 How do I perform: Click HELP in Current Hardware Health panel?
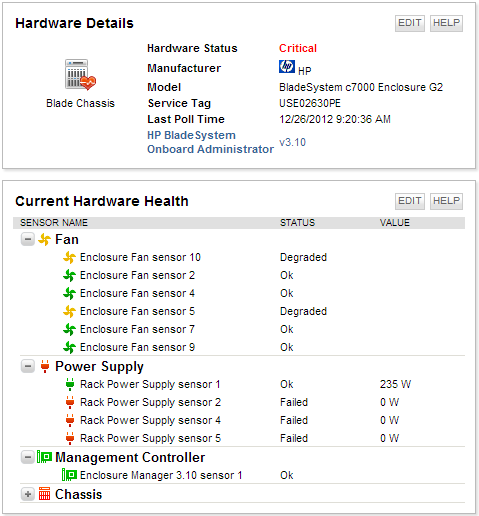point(446,201)
